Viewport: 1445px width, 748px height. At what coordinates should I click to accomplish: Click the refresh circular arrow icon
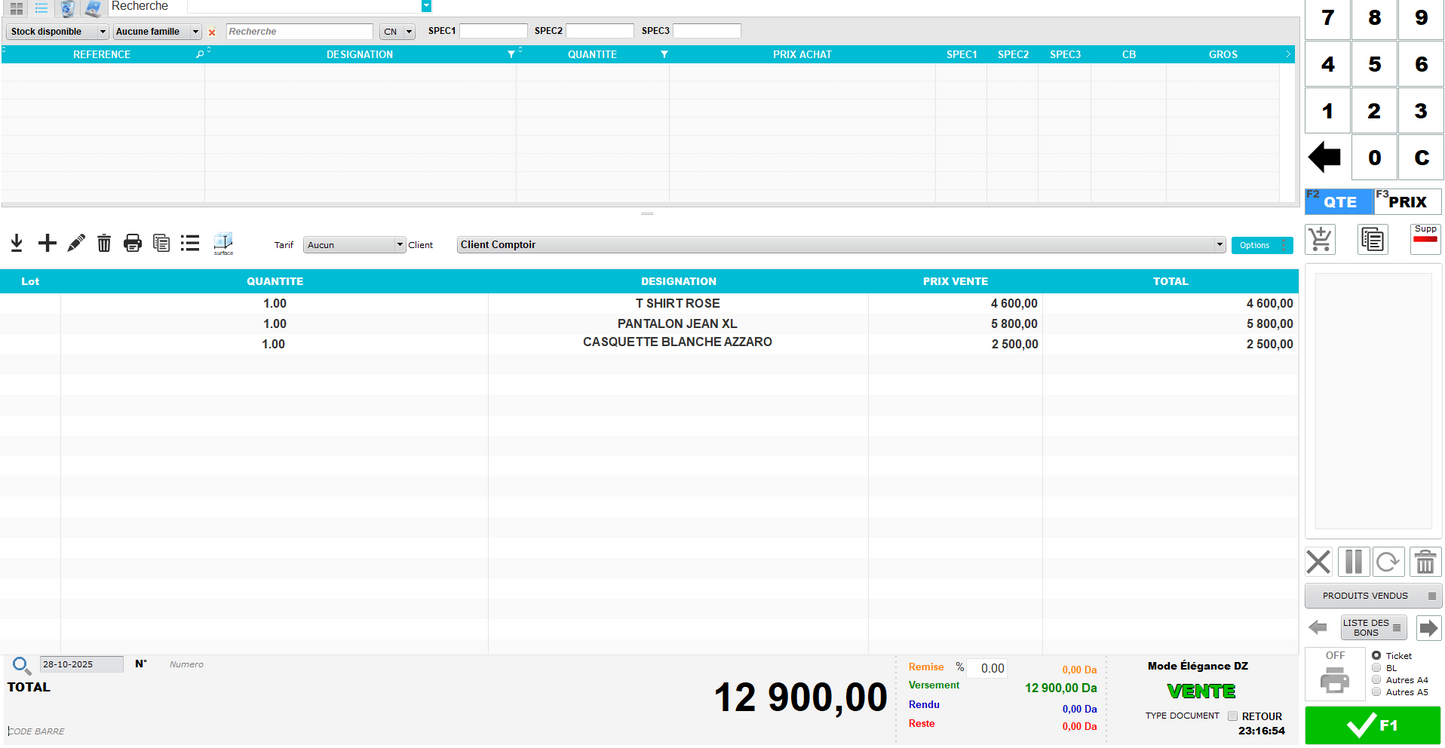point(1388,562)
